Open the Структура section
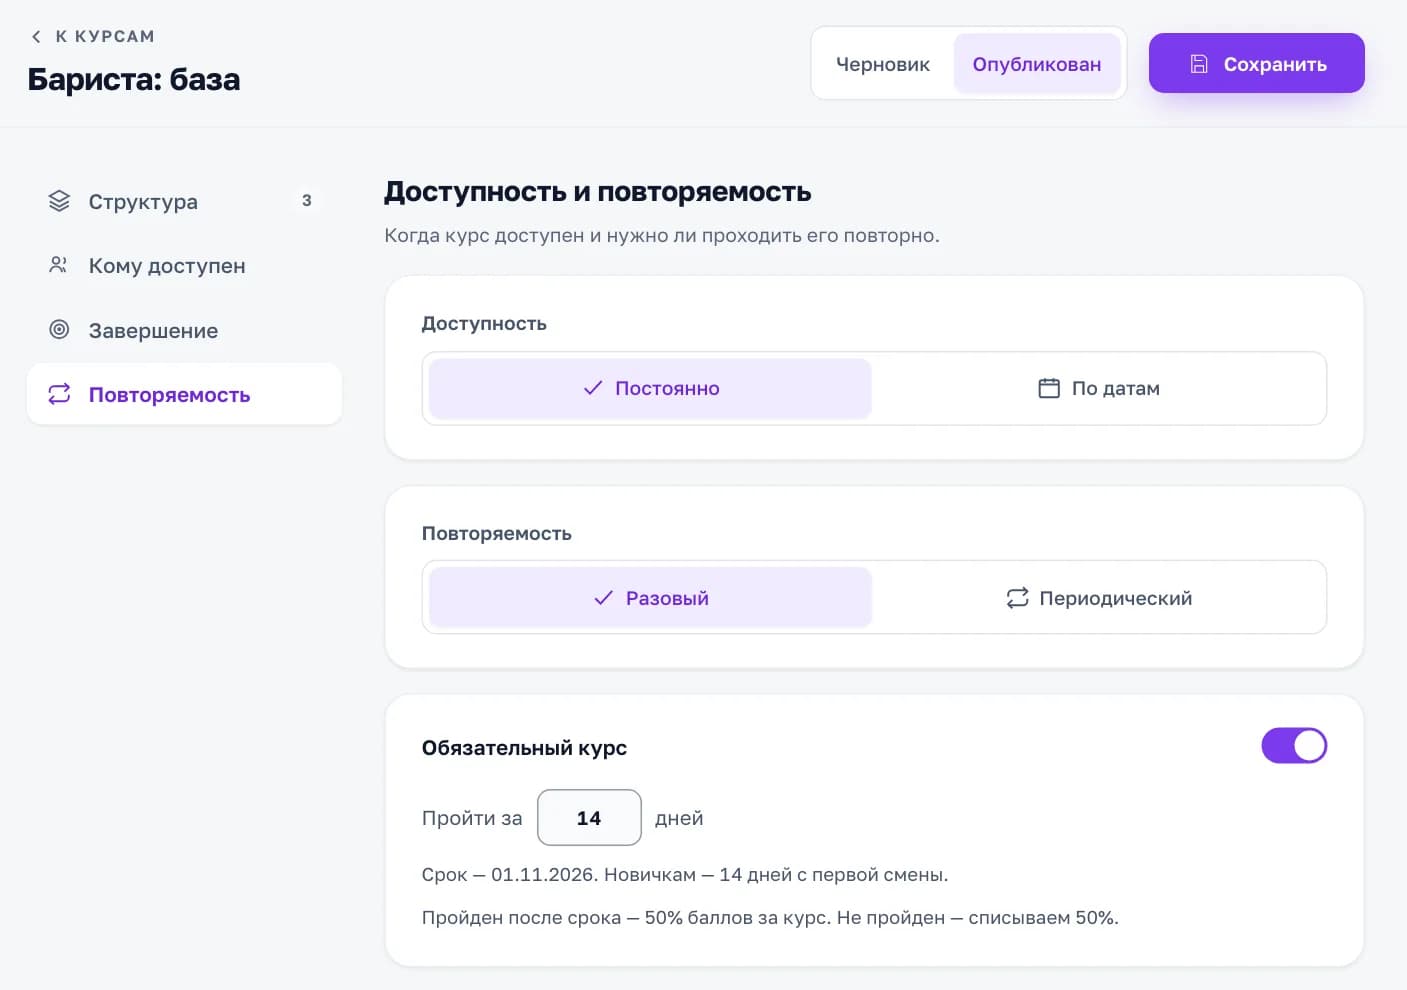The width and height of the screenshot is (1407, 990). 184,201
